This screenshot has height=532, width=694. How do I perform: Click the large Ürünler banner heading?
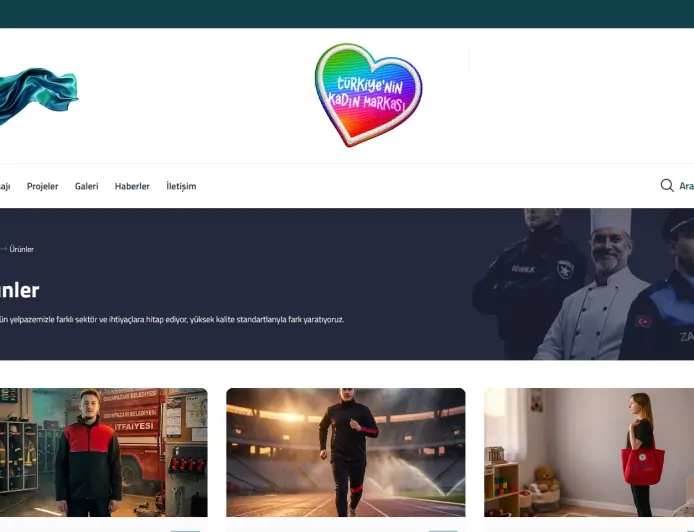coord(19,290)
